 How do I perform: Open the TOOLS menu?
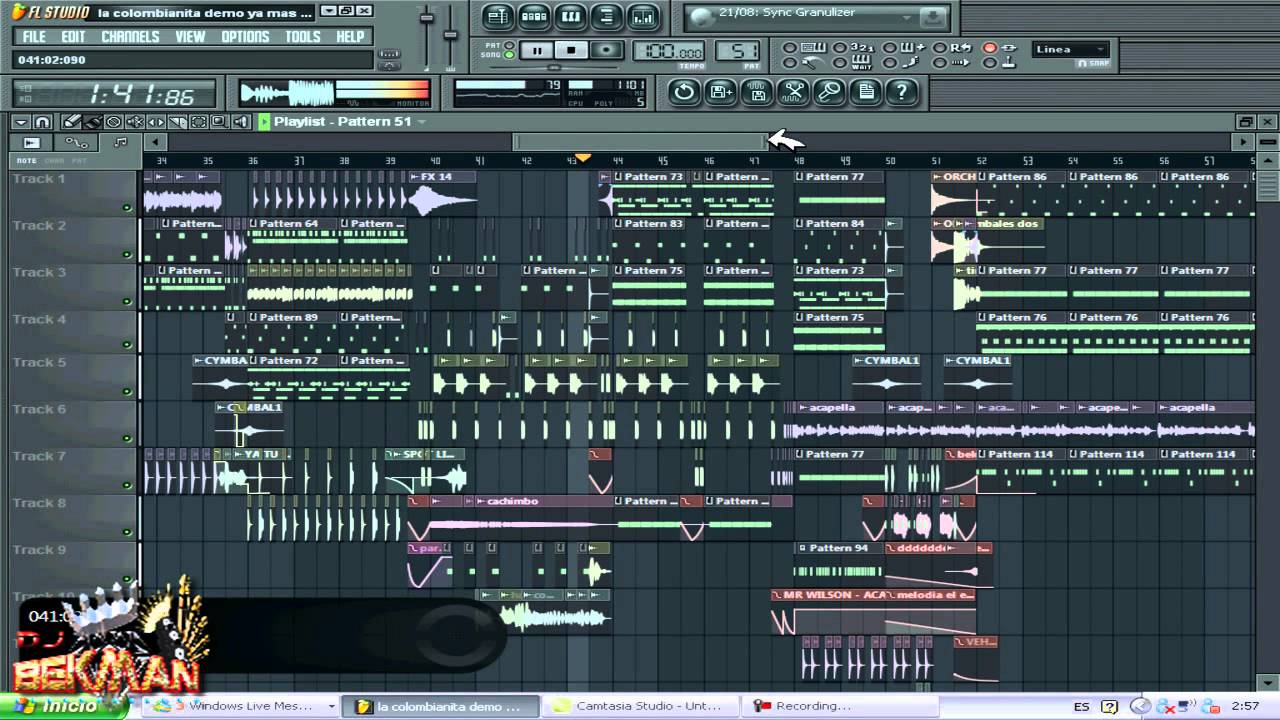pos(303,37)
